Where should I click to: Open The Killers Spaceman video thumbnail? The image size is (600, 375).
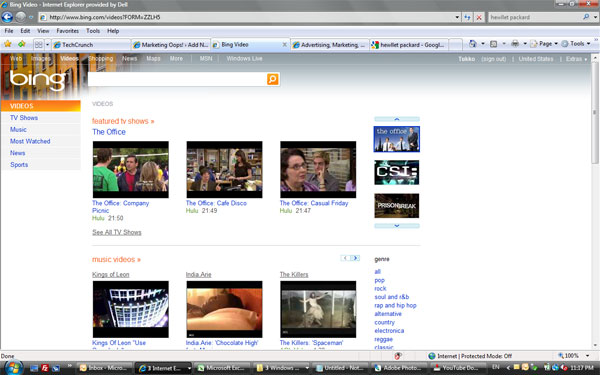(x=318, y=309)
